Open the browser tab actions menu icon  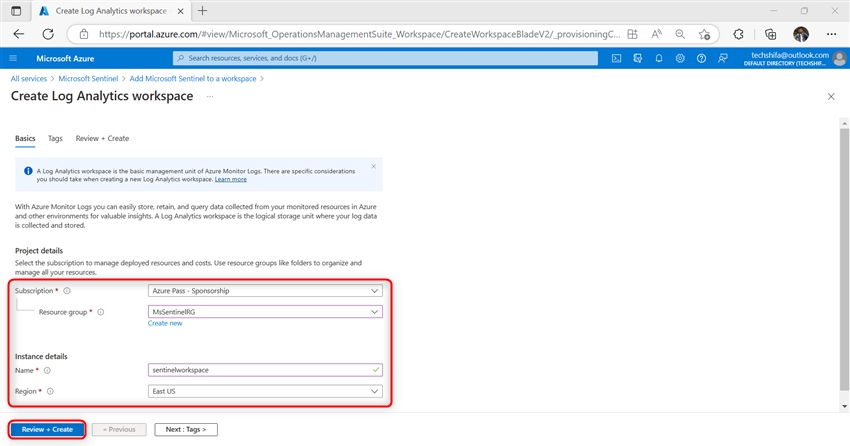(x=16, y=11)
